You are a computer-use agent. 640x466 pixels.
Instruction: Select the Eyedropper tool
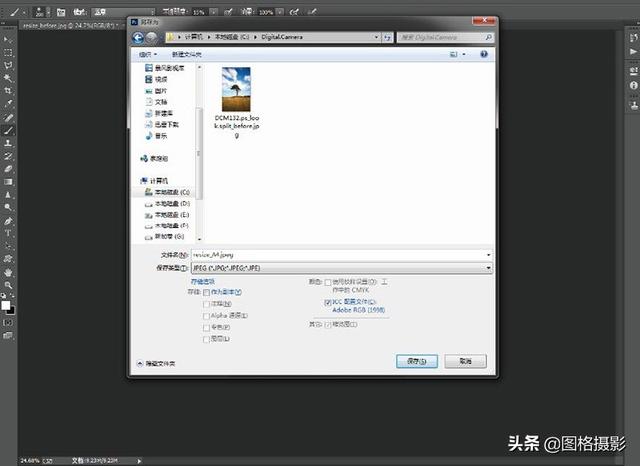[x=7, y=103]
